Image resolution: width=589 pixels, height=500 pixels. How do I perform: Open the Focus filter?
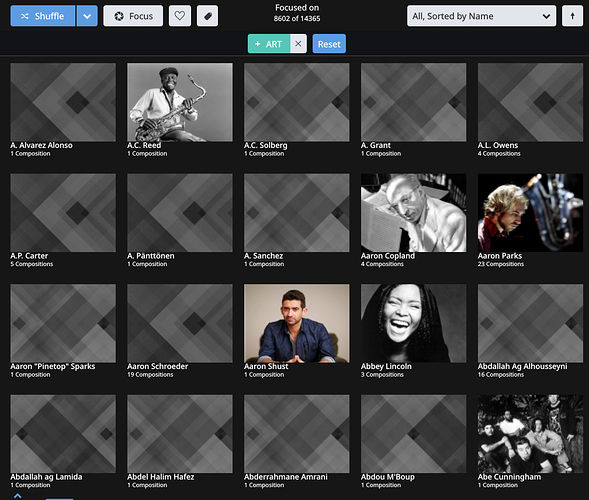pyautogui.click(x=133, y=16)
